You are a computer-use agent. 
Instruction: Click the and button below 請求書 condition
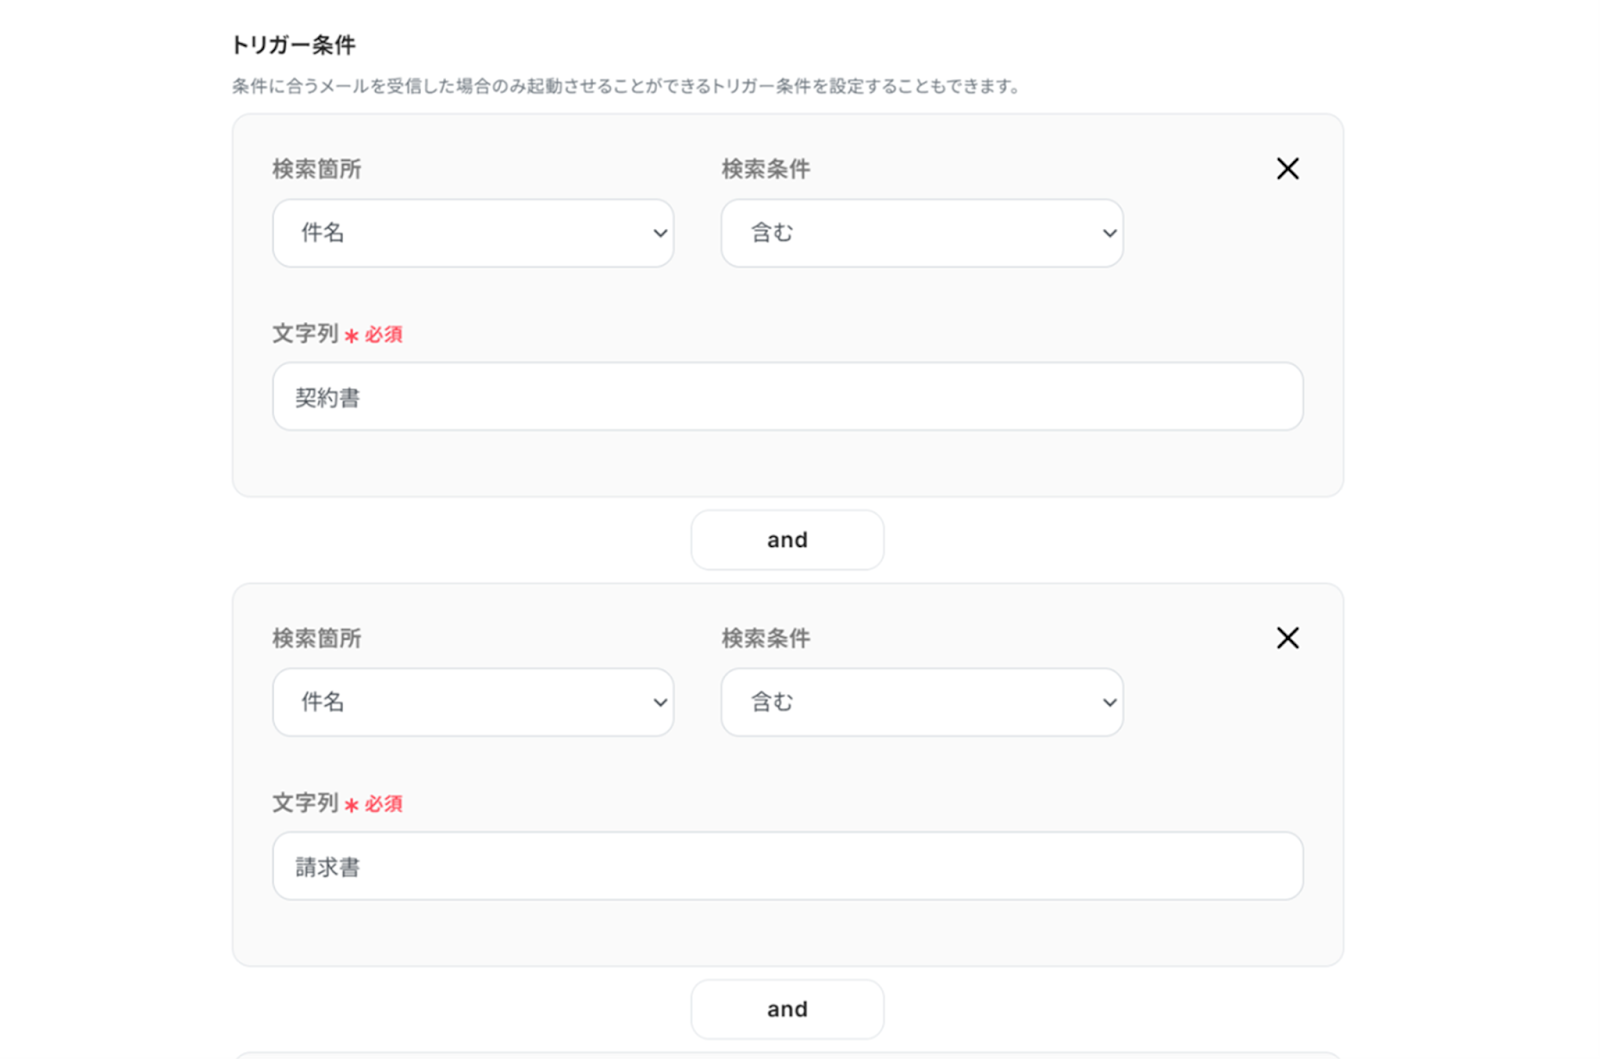[787, 1009]
